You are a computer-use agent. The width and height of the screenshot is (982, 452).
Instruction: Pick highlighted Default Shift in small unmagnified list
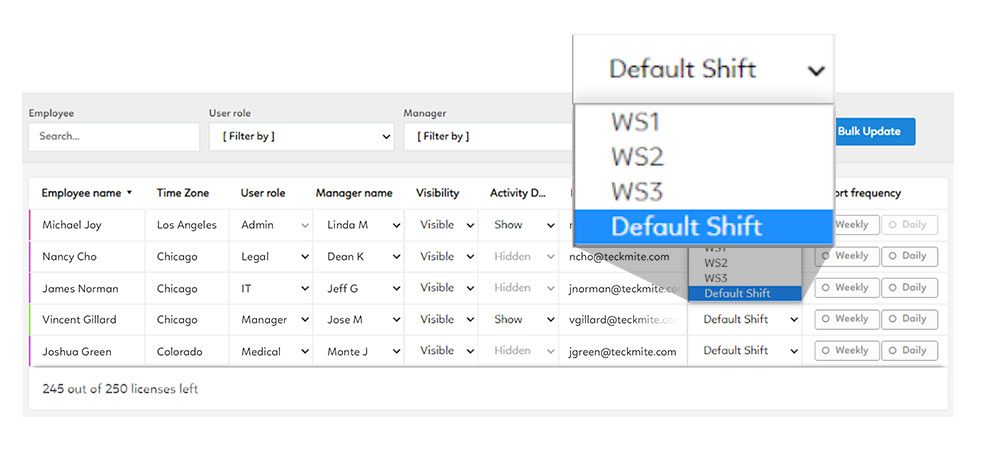coord(745,294)
